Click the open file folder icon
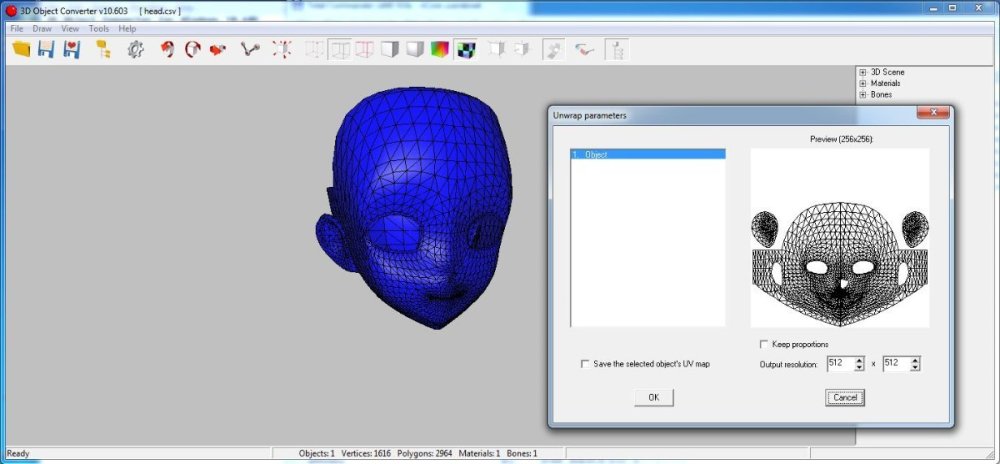The image size is (1000, 464). pyautogui.click(x=21, y=49)
